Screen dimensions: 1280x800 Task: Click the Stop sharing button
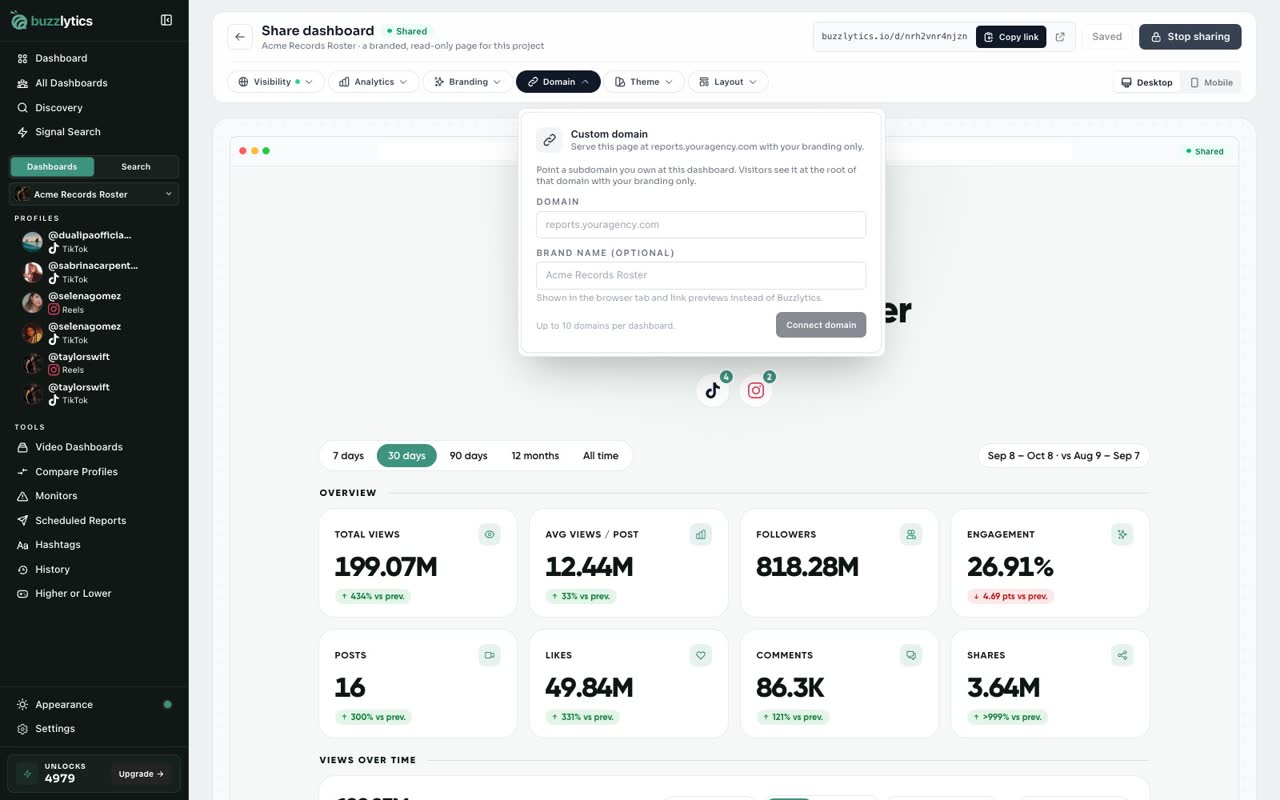[1190, 37]
